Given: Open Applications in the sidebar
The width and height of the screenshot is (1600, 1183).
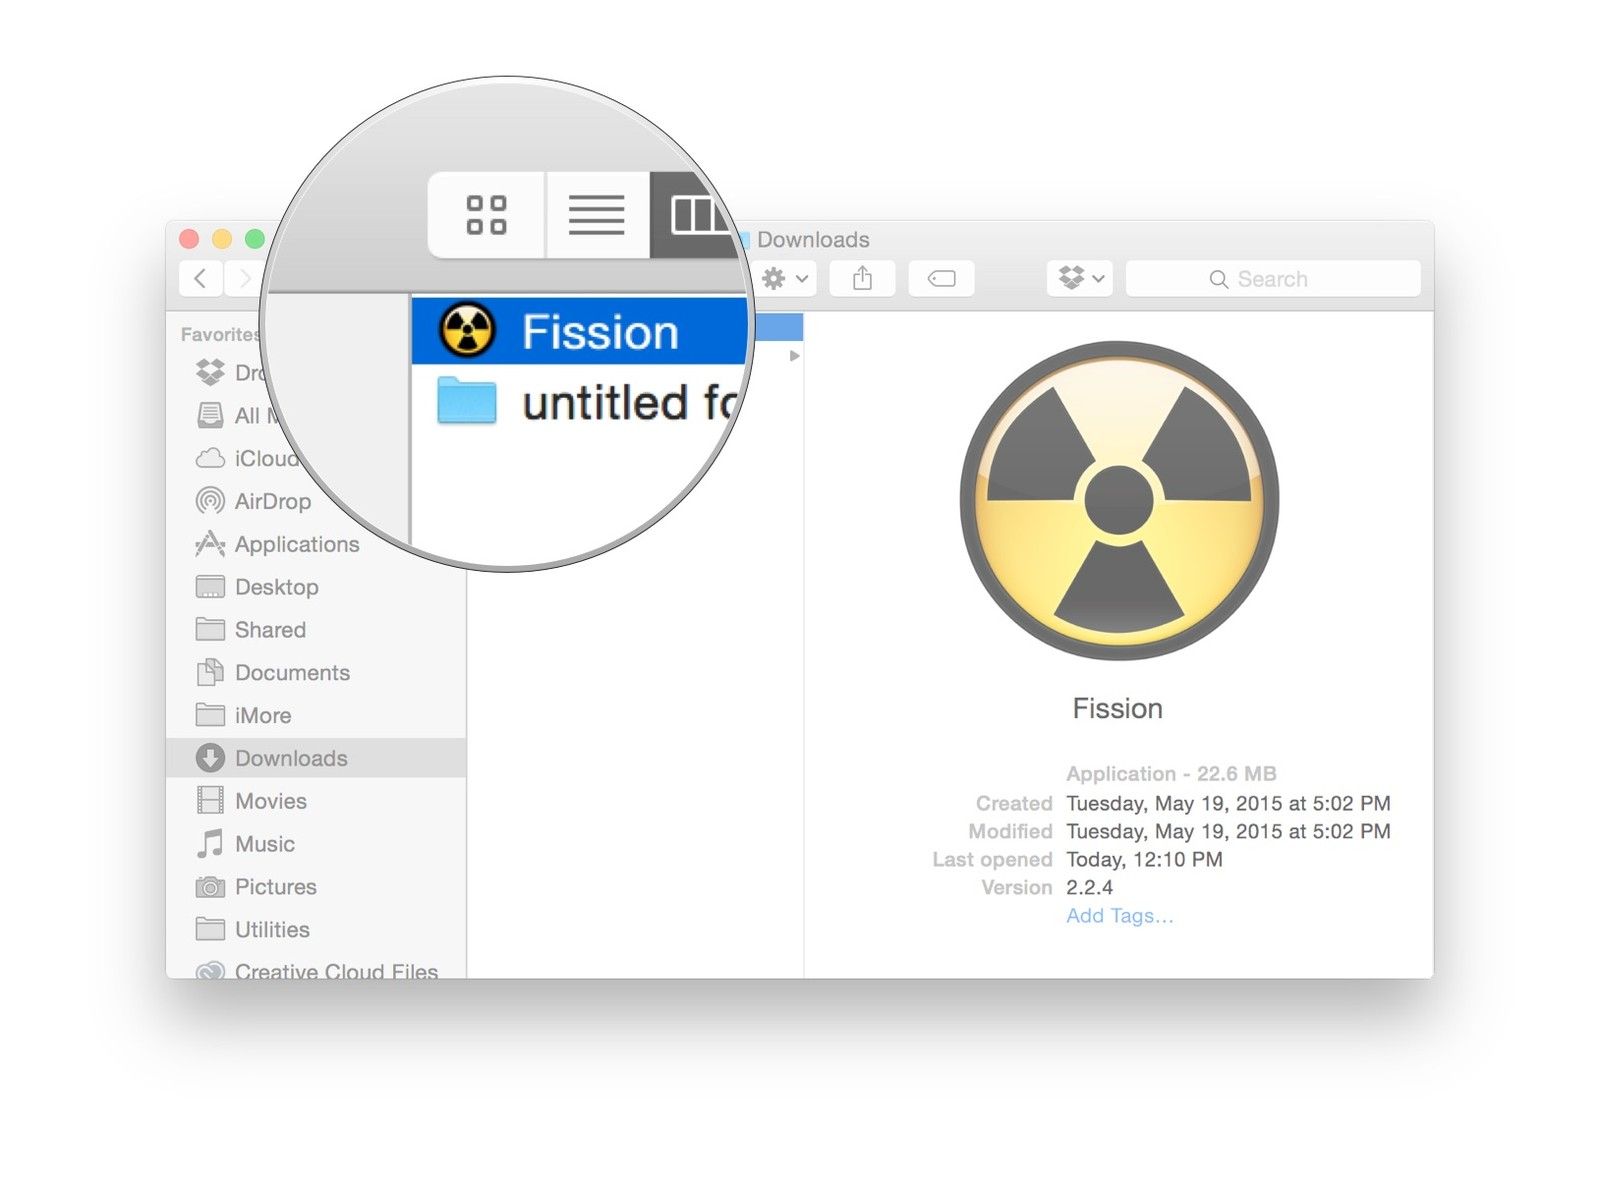Looking at the screenshot, I should (x=296, y=544).
